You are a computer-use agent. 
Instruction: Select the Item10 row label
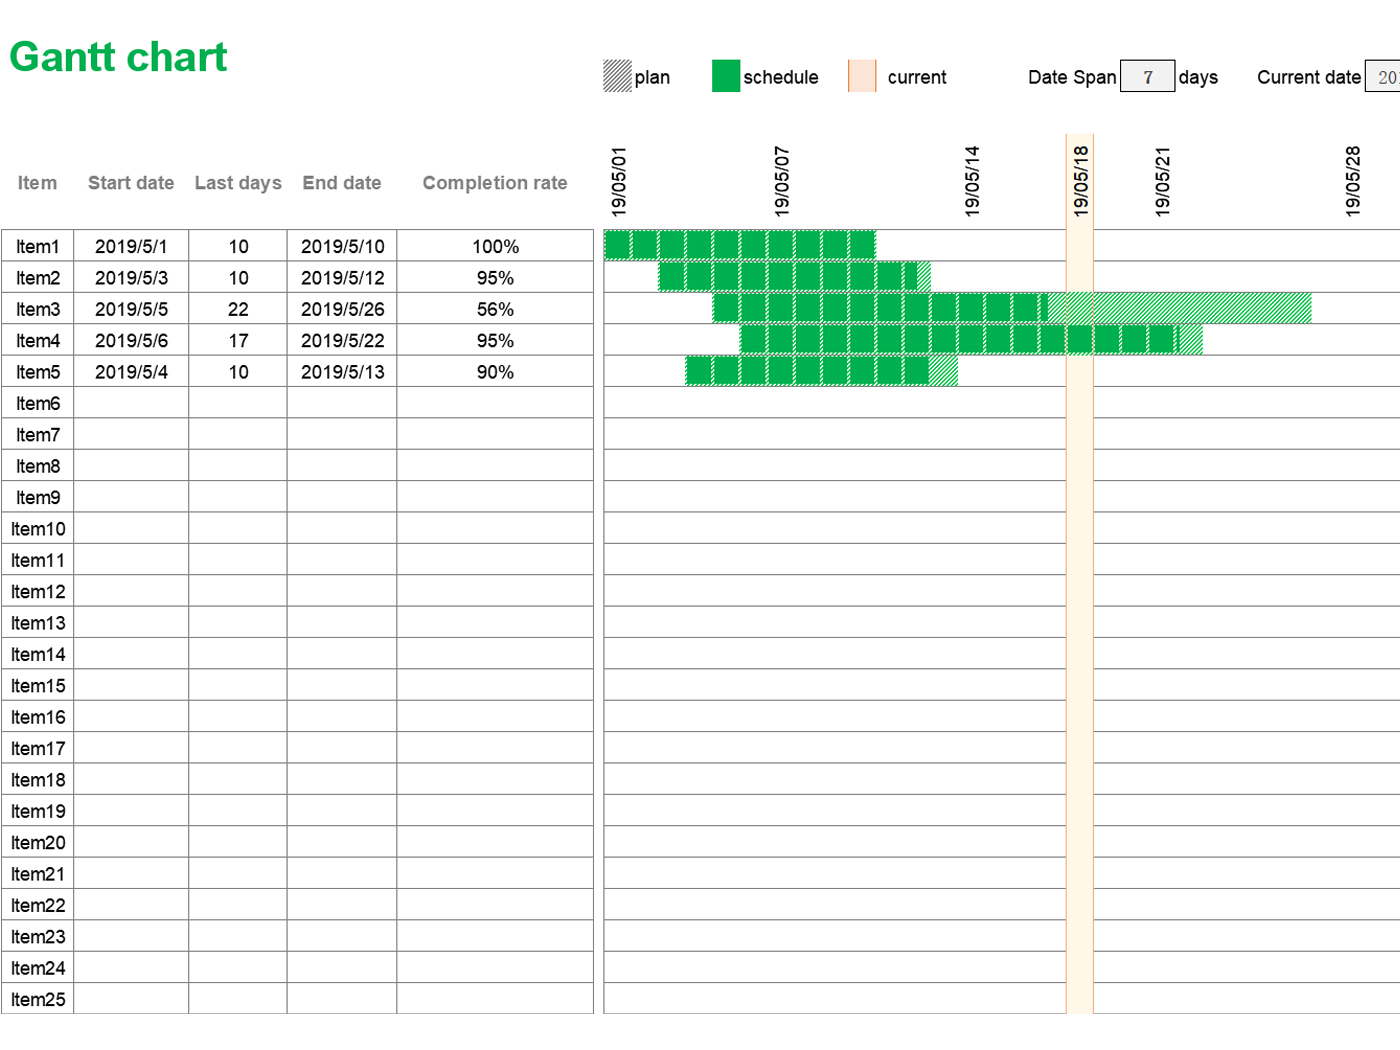tap(37, 529)
